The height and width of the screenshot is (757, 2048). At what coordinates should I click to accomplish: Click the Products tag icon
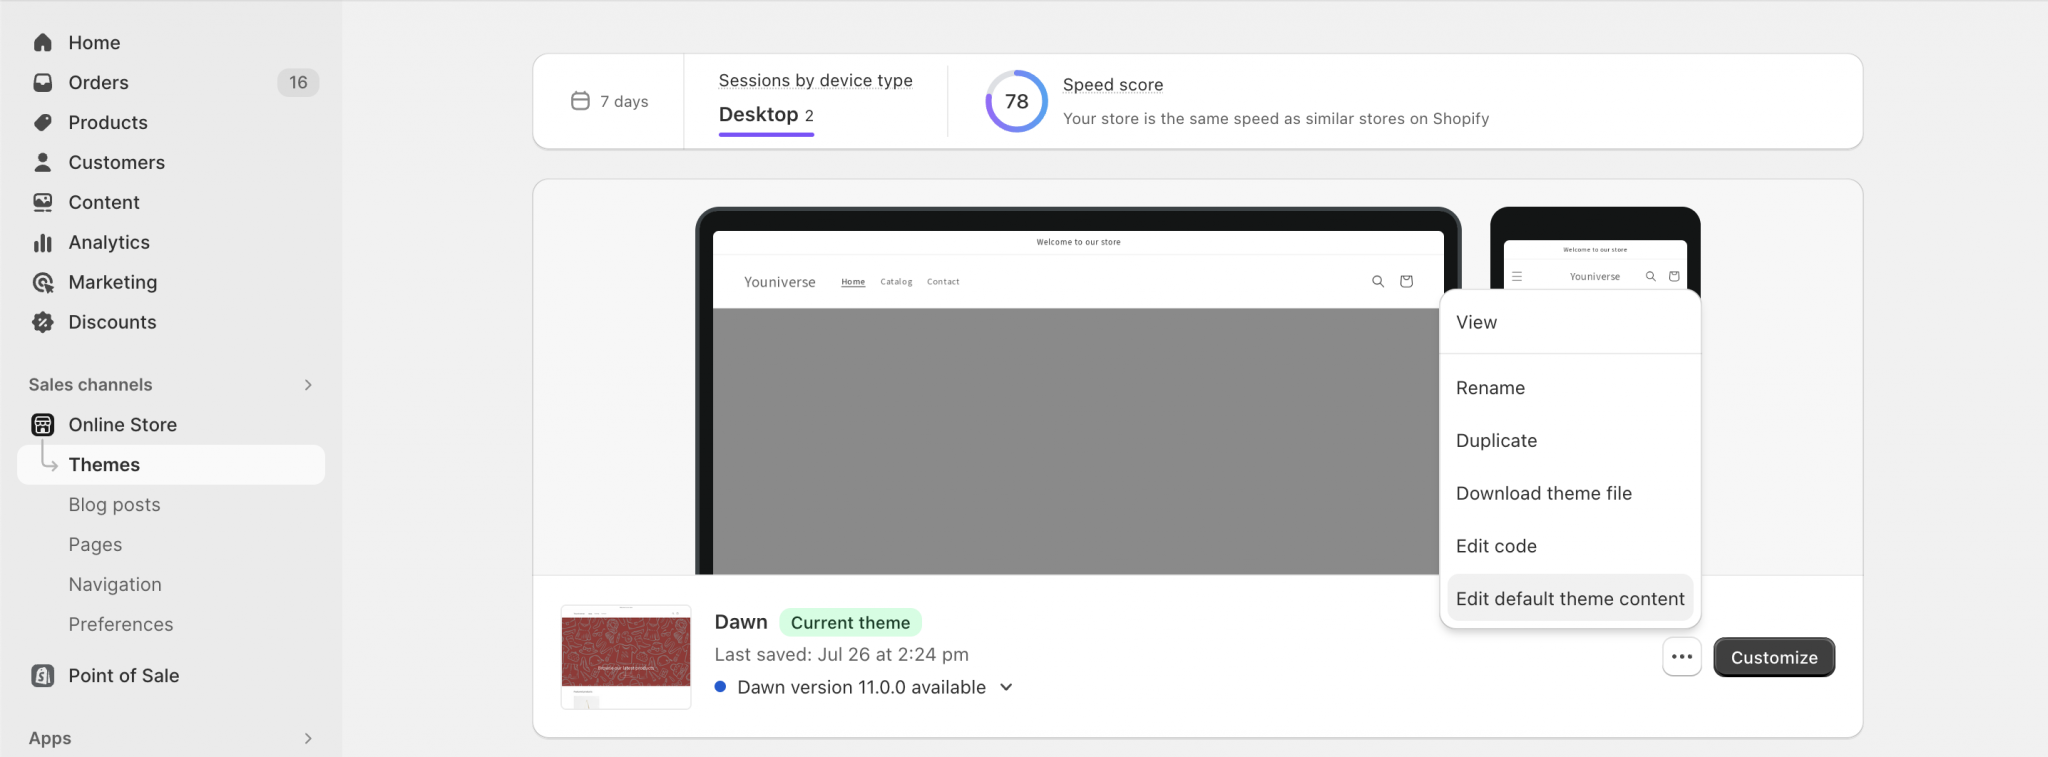[42, 122]
